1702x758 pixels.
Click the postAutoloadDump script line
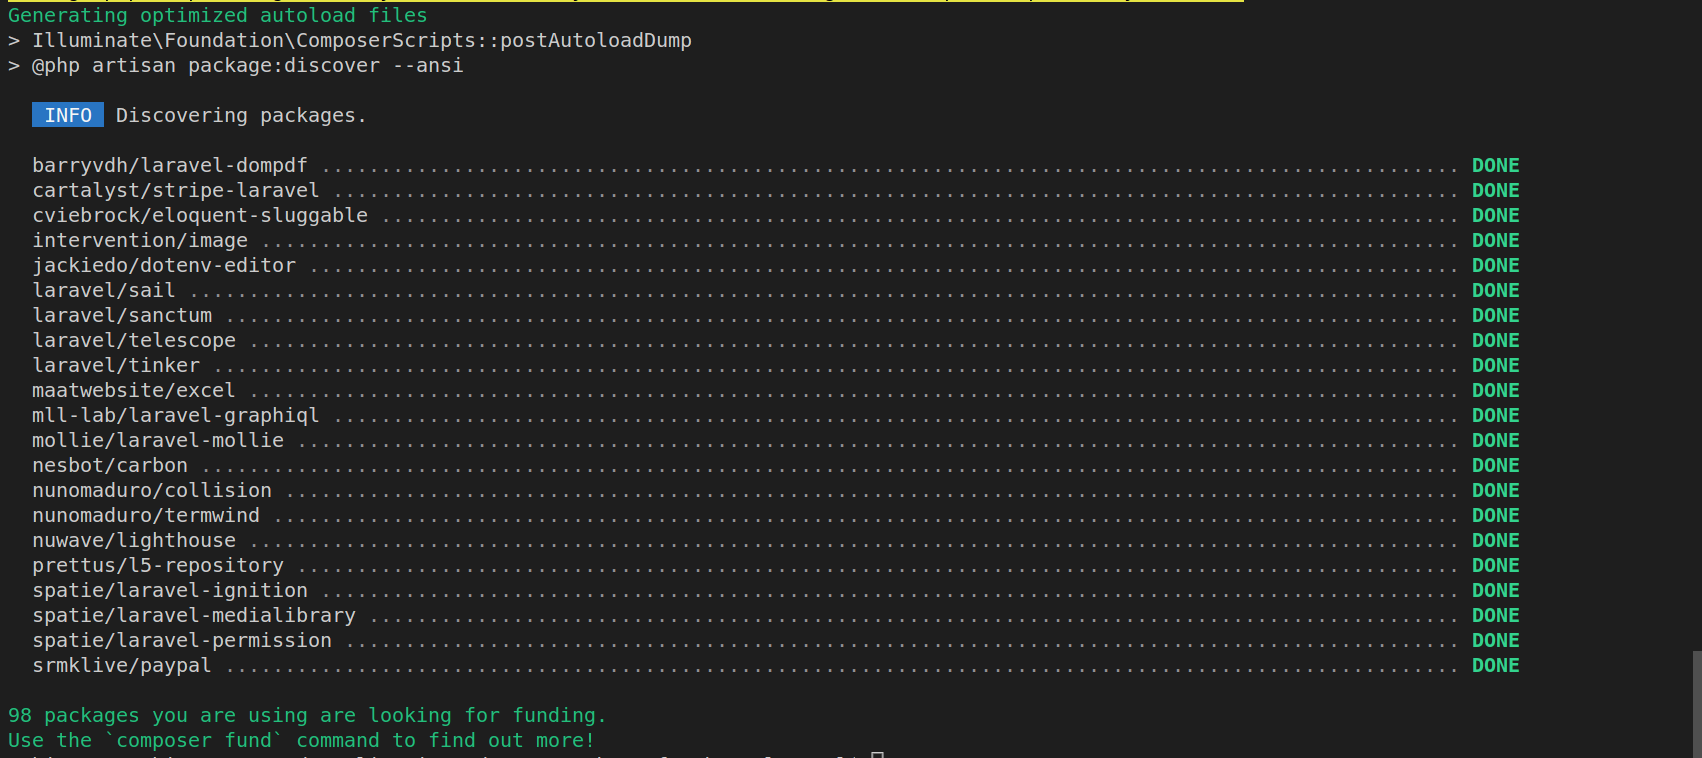[x=361, y=41]
